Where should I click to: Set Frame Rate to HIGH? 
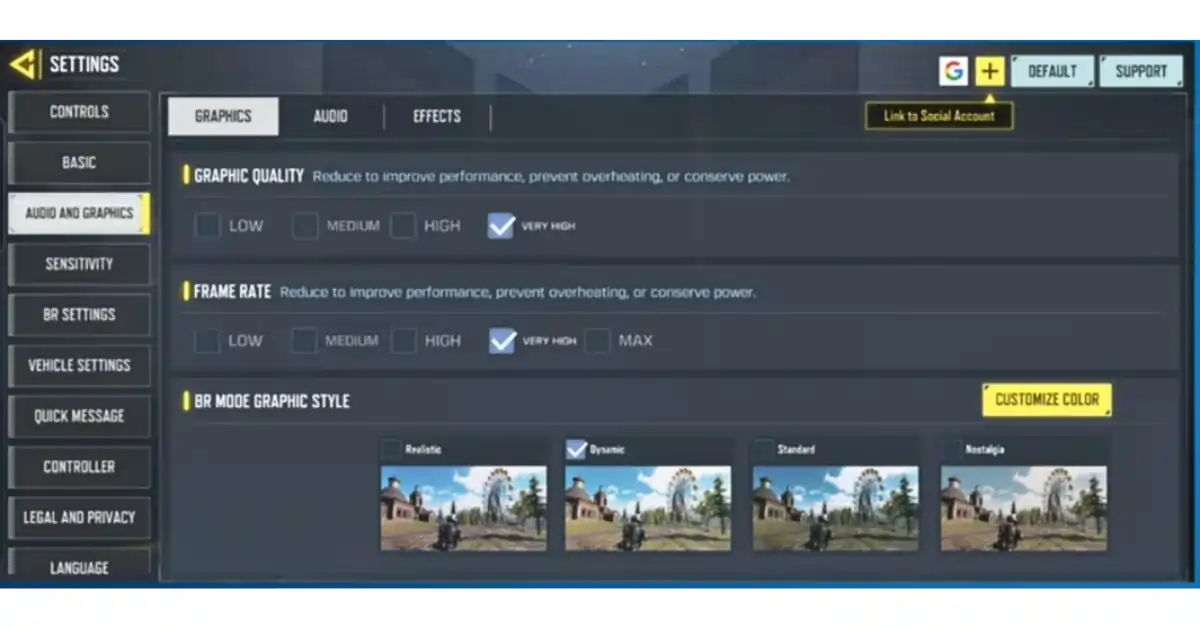[403, 341]
